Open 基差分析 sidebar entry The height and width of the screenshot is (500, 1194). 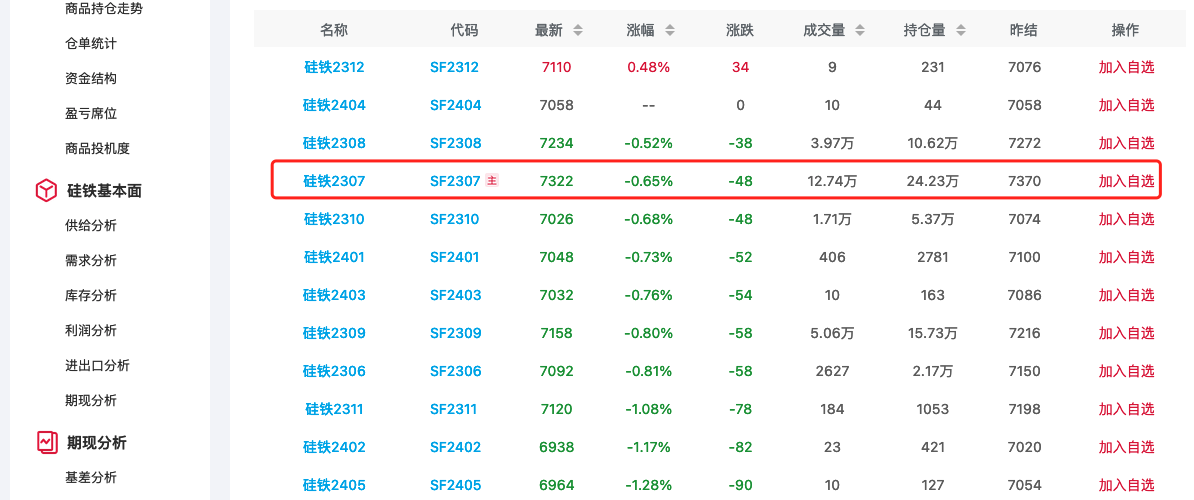pyautogui.click(x=90, y=477)
